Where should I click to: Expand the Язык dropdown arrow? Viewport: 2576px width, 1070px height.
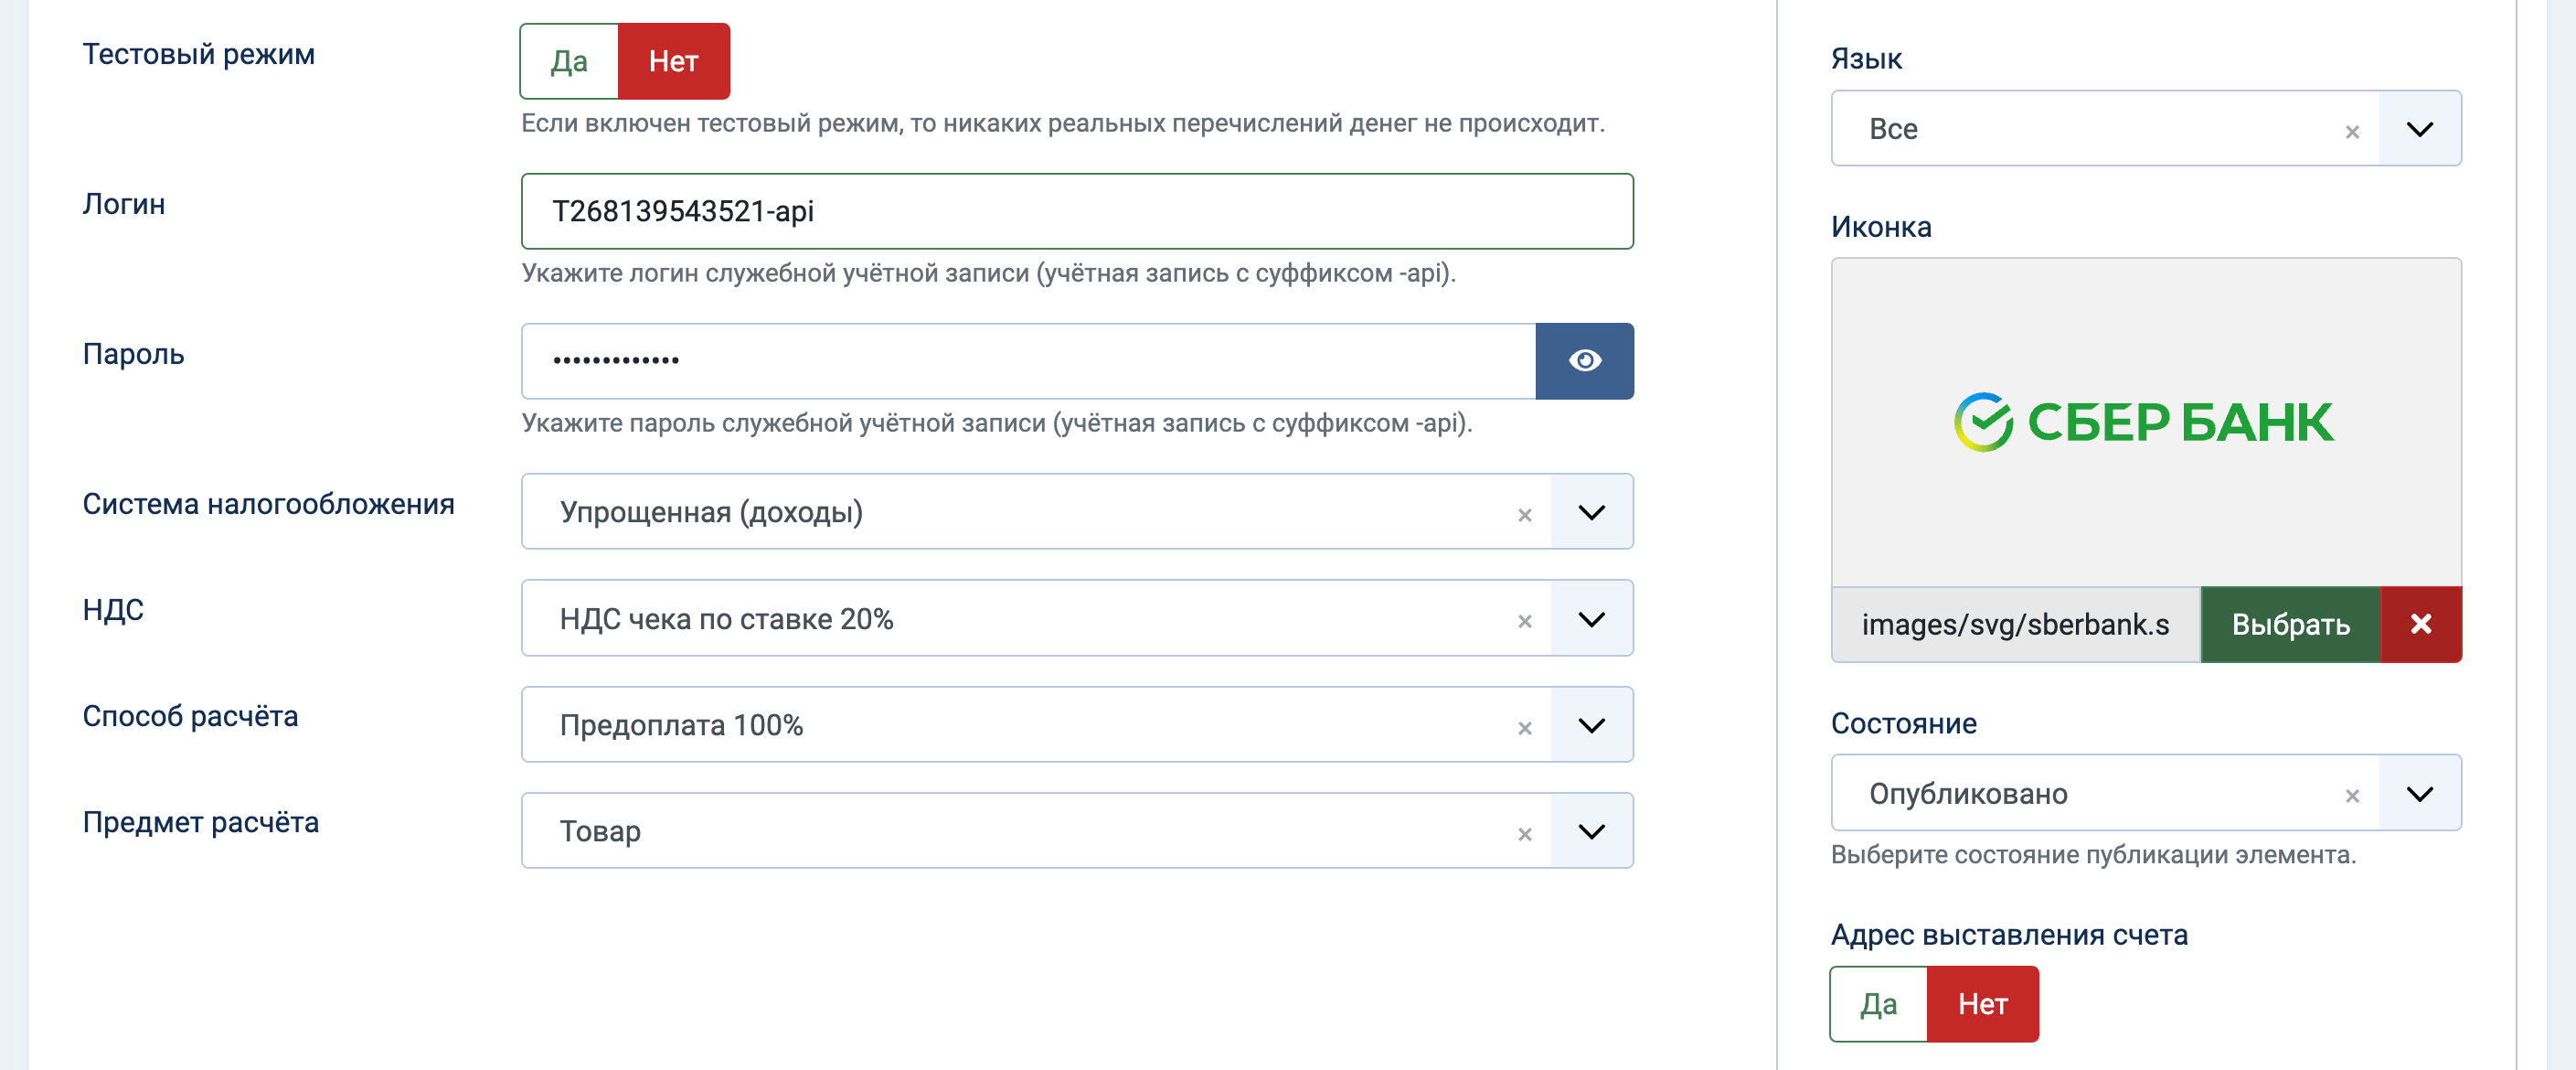(2420, 129)
